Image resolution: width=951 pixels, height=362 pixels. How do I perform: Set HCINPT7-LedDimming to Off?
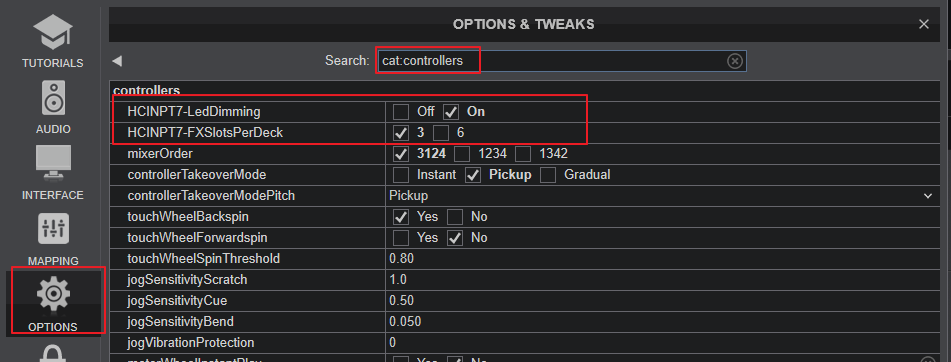[401, 112]
